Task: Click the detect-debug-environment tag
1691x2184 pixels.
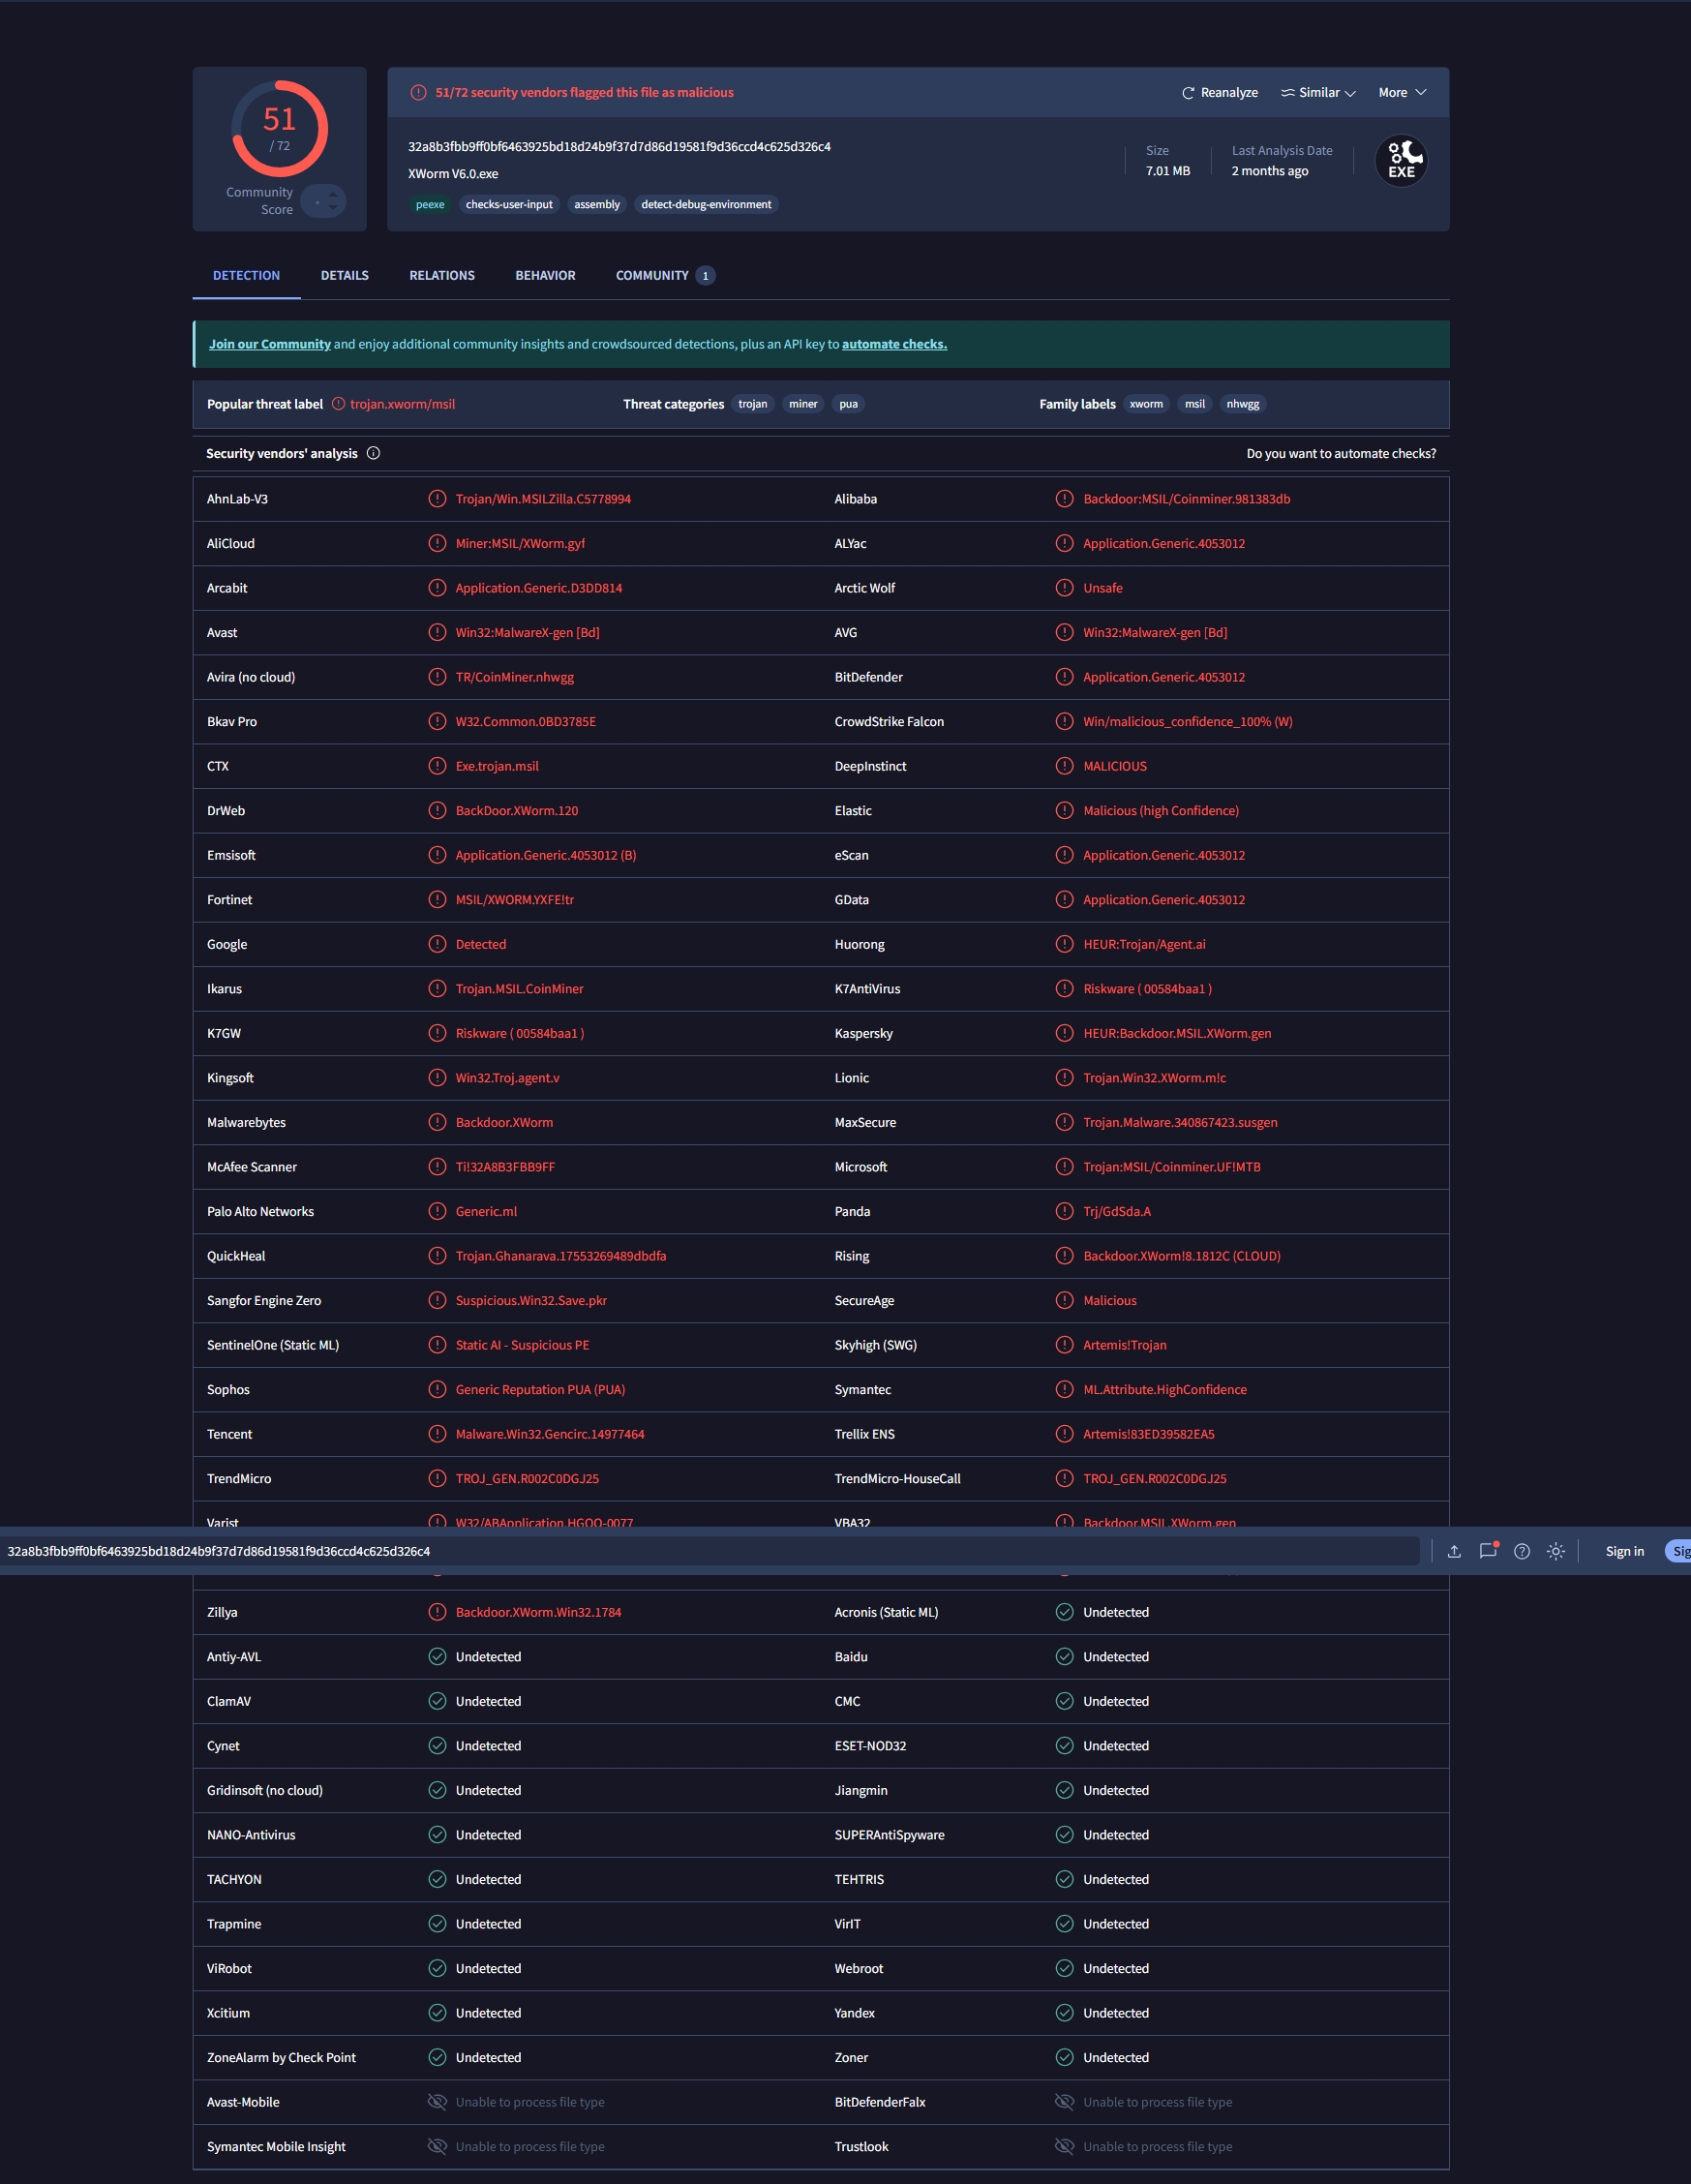Action: 706,205
